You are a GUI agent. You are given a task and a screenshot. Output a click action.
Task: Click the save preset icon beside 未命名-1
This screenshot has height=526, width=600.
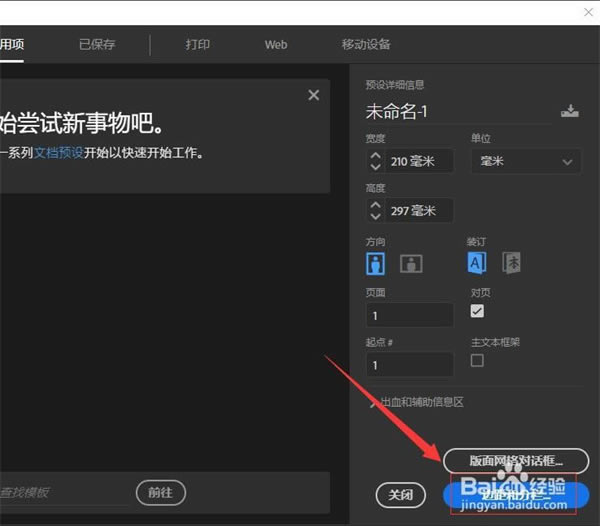point(569,111)
